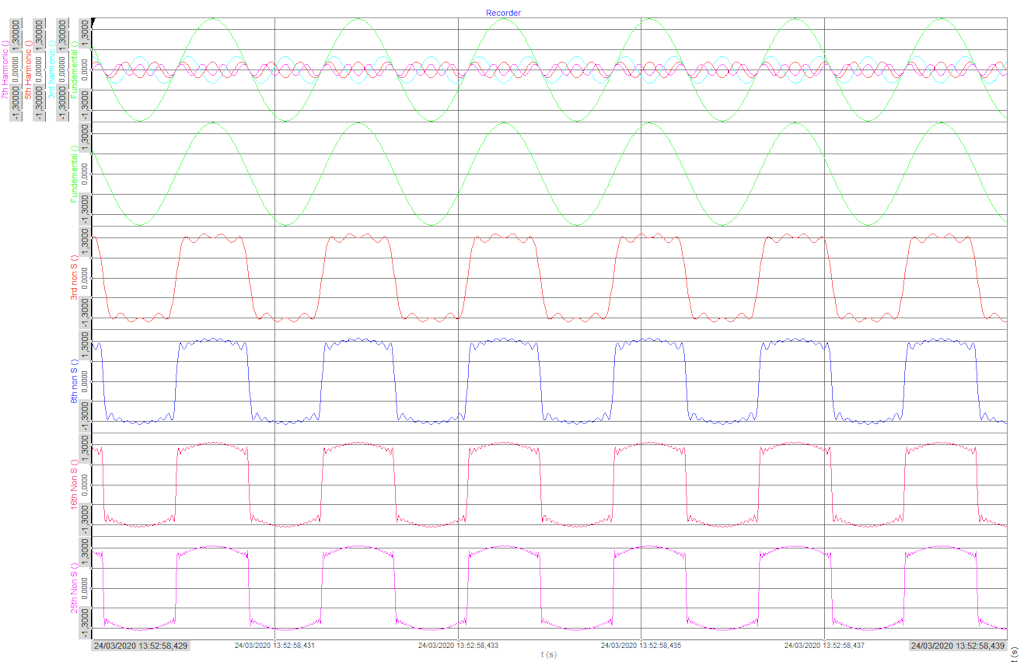
Task: Click the 0,0000 midpoint of the 8th non S axis
Action: pos(85,381)
